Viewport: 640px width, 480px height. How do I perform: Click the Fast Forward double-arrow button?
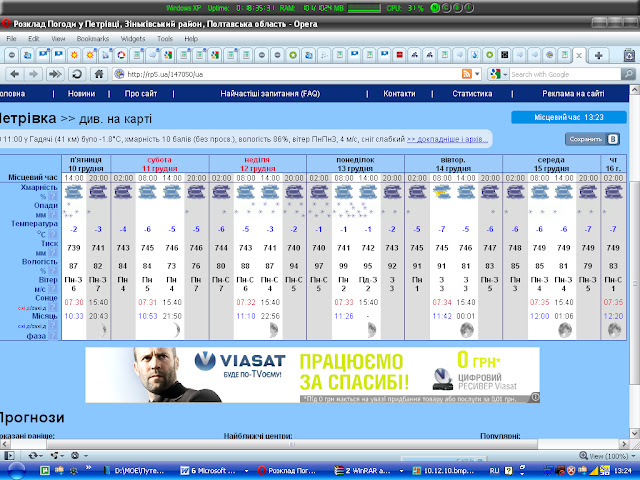pyautogui.click(x=55, y=74)
